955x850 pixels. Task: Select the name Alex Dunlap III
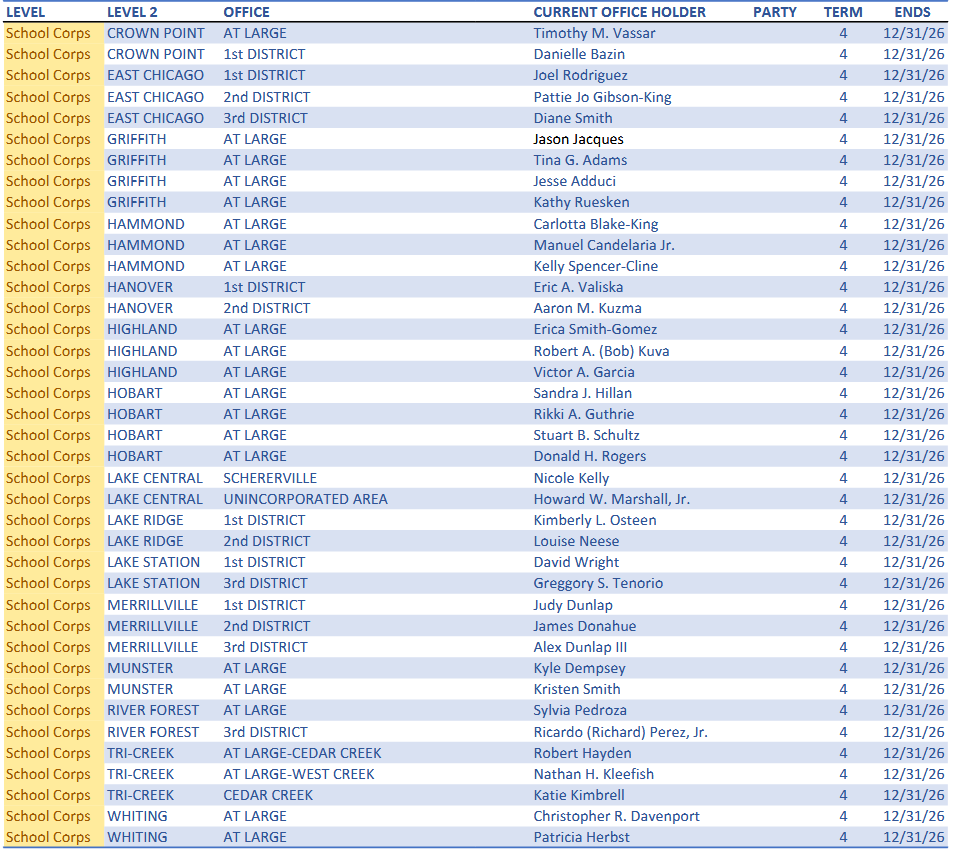pyautogui.click(x=580, y=647)
